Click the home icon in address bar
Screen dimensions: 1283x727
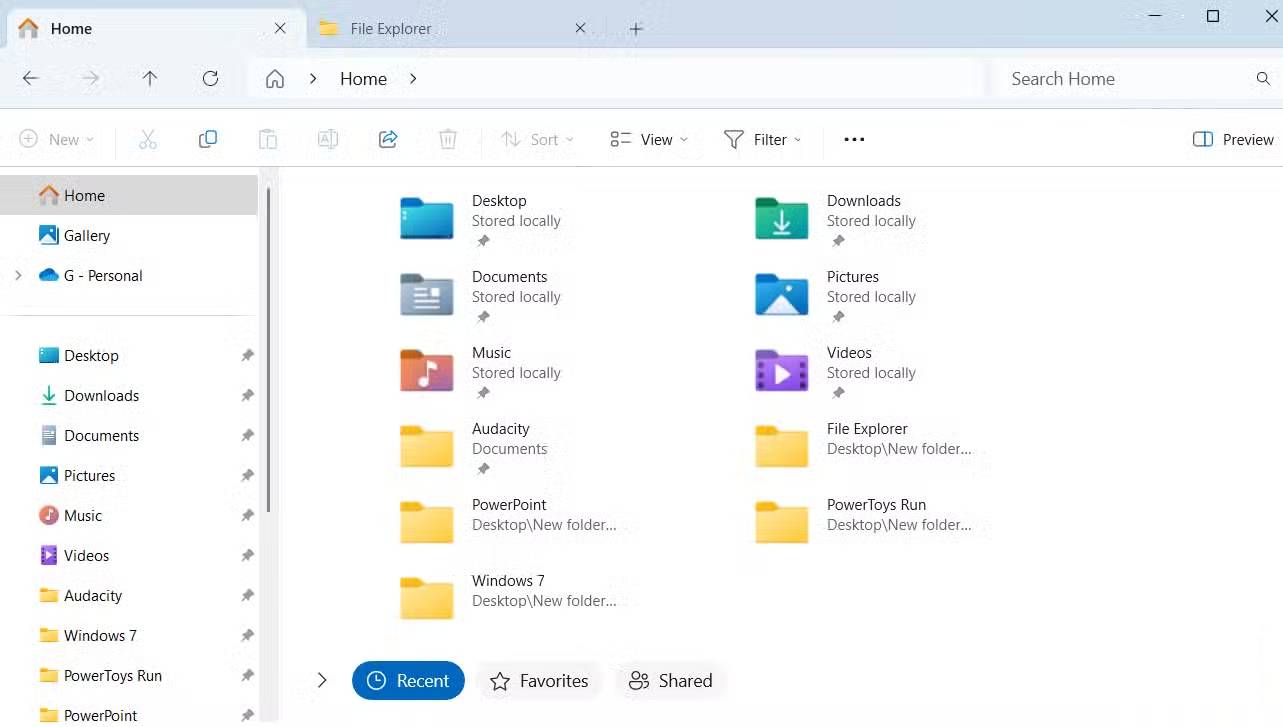coord(275,79)
